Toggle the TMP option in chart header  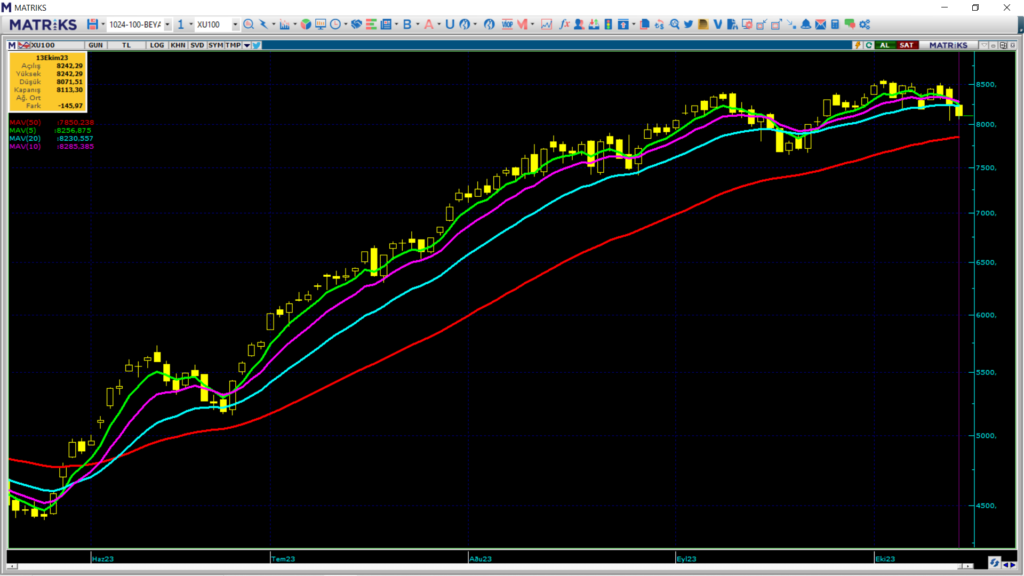coord(232,45)
